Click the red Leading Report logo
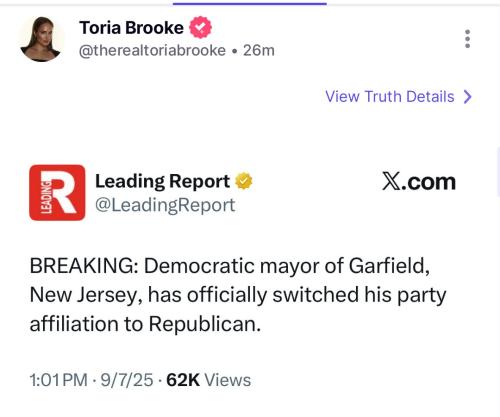The width and height of the screenshot is (500, 417). coord(57,193)
